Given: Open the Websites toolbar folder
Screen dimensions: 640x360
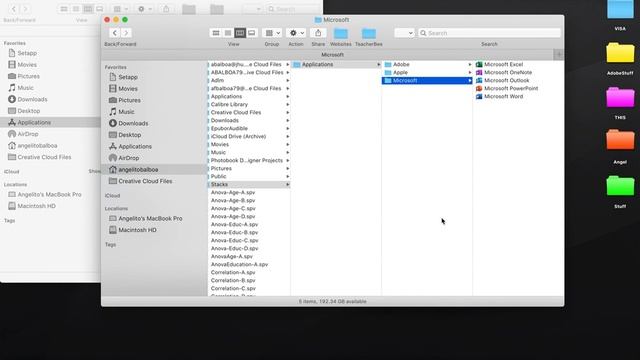Looking at the screenshot, I should tap(341, 33).
